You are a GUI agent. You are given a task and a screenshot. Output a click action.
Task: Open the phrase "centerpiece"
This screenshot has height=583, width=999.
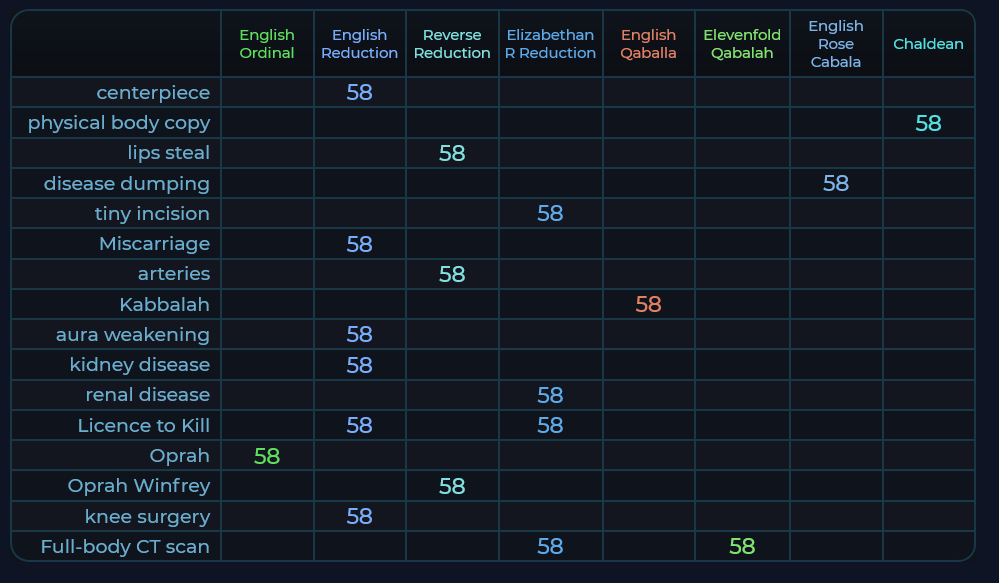pyautogui.click(x=153, y=93)
